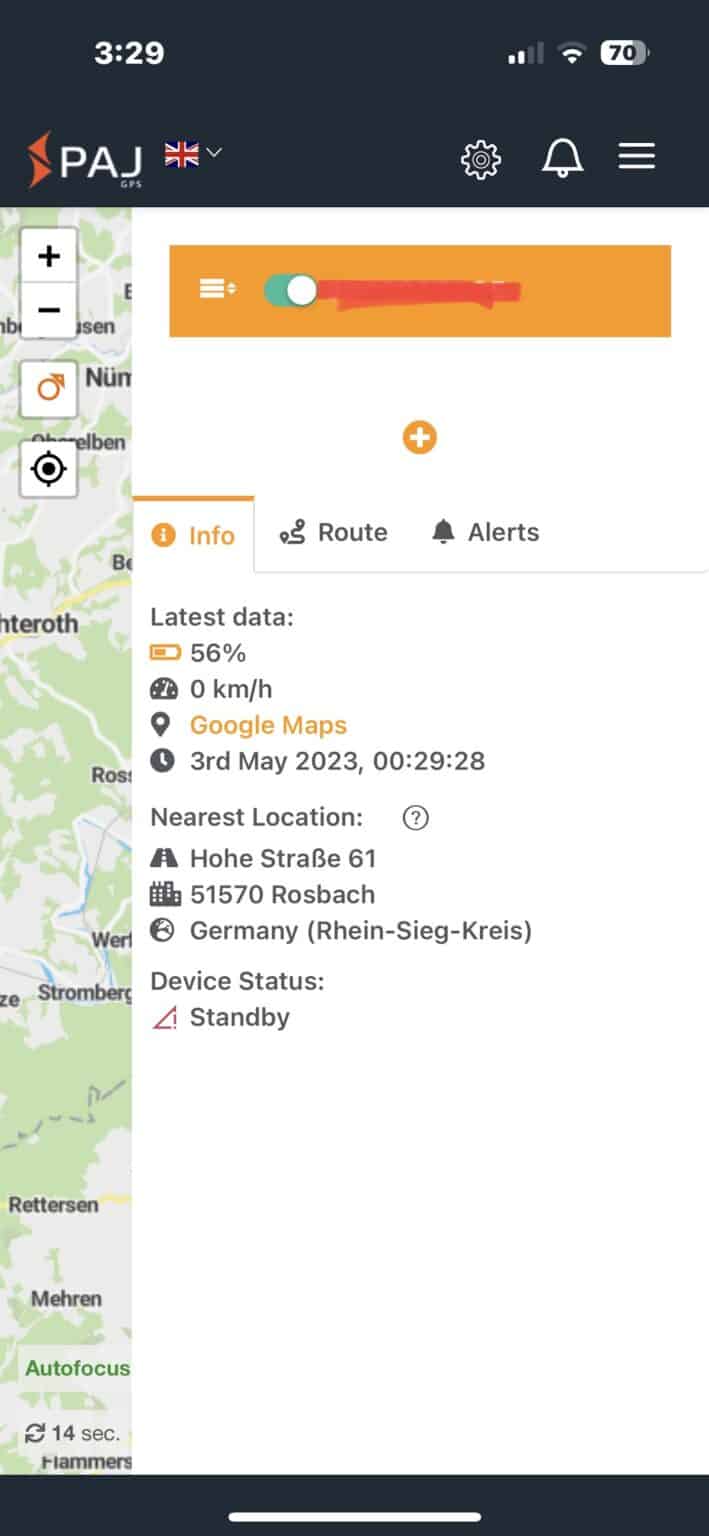Open the Google Maps link
This screenshot has height=1536, width=709.
(x=268, y=724)
